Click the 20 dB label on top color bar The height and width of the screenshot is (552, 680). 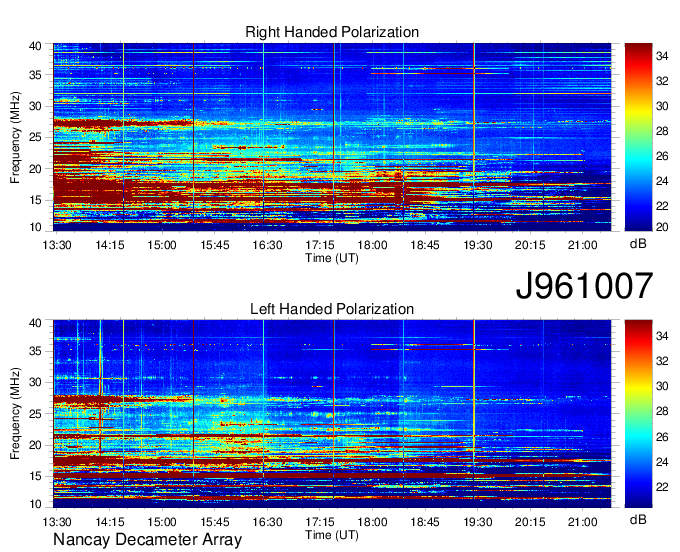(662, 227)
